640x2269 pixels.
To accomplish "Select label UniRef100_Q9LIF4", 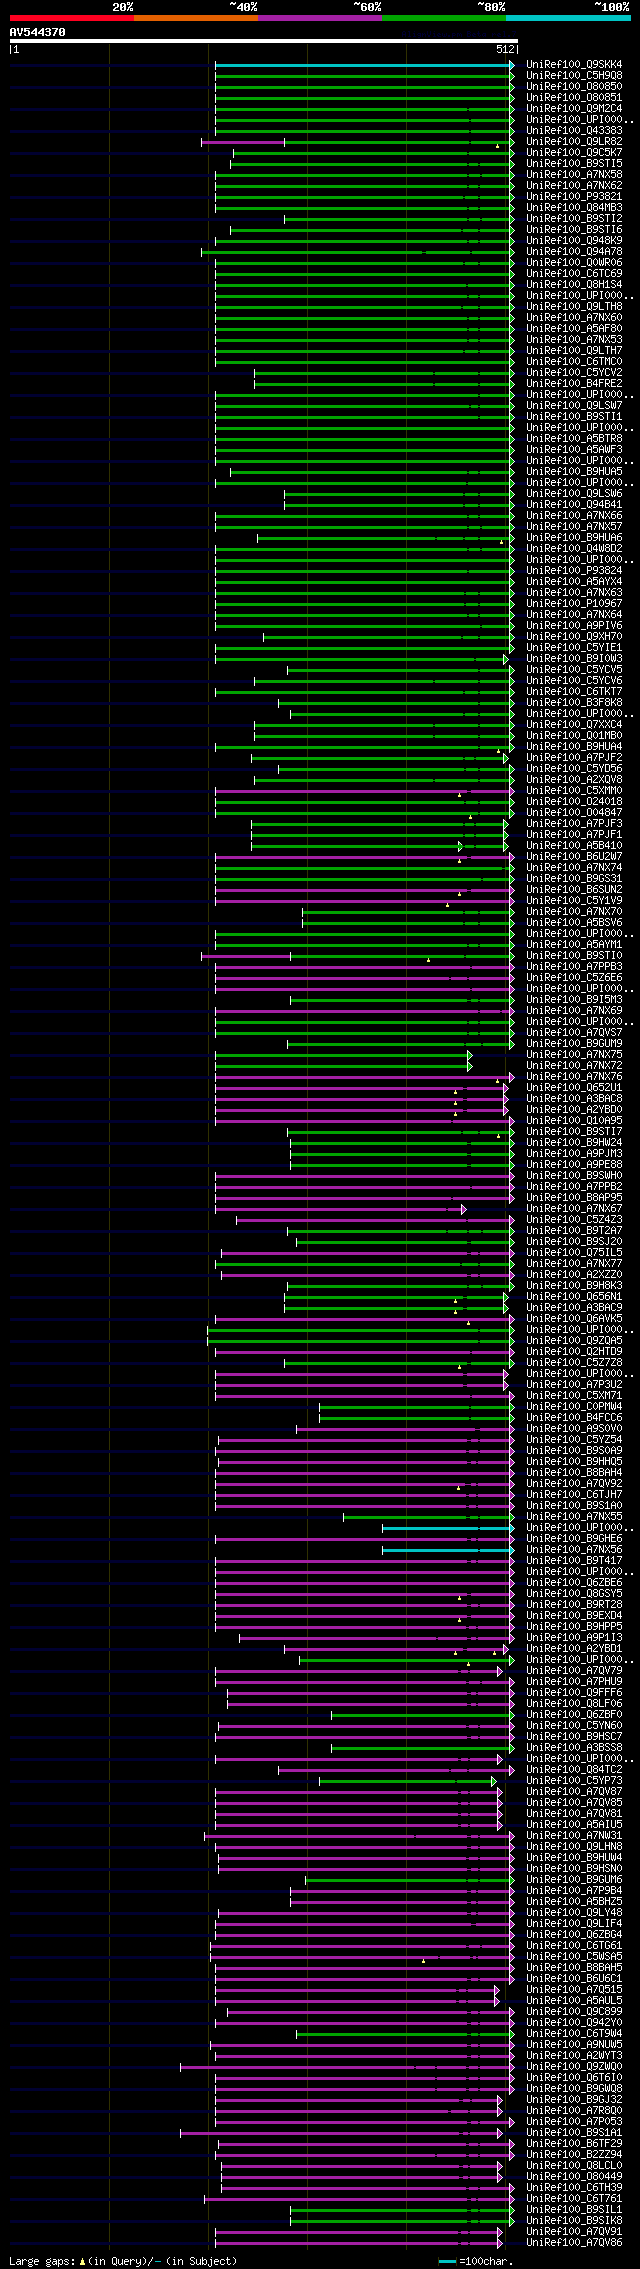I will click(x=574, y=1924).
